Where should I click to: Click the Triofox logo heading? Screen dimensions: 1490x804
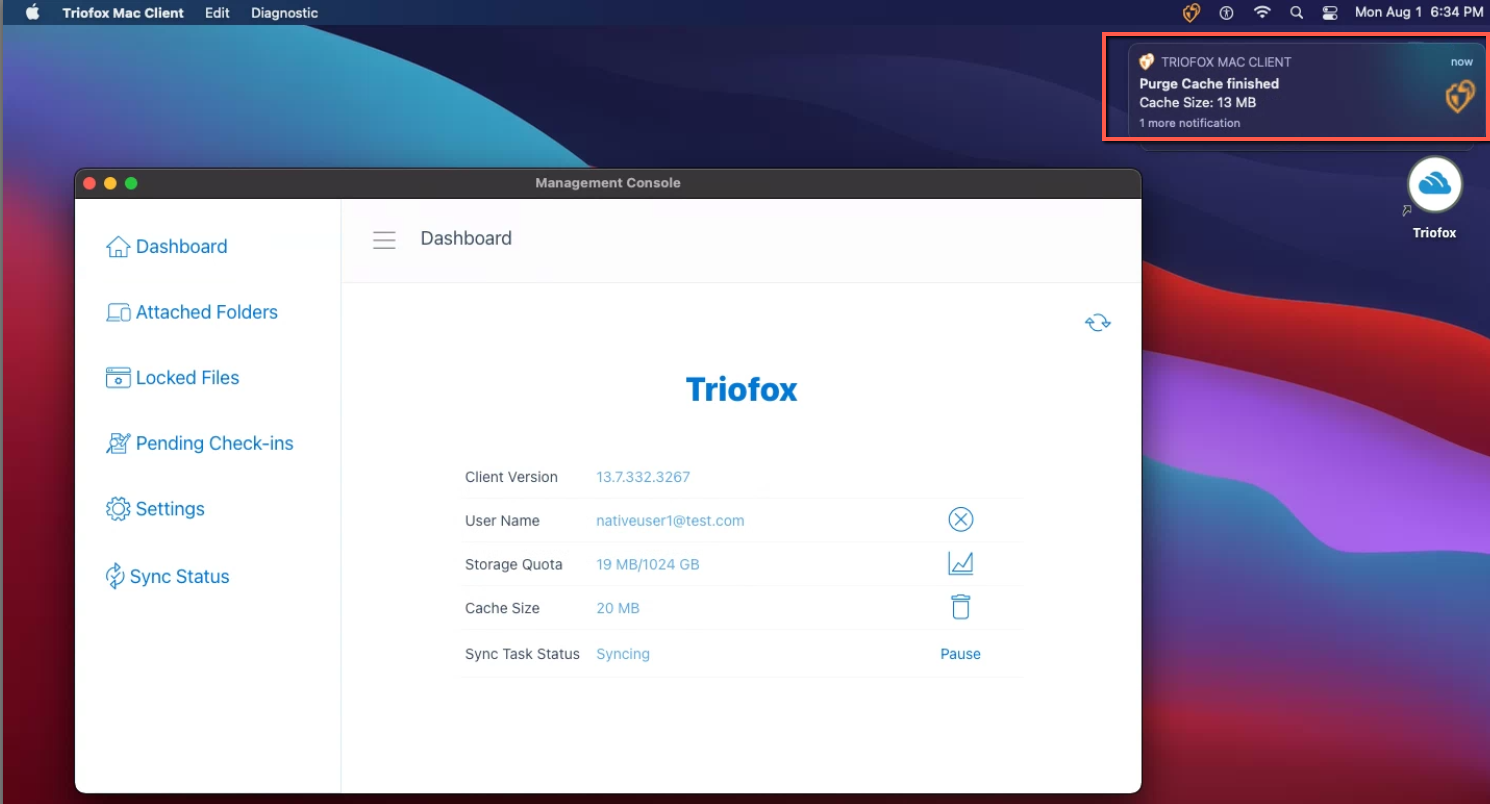[x=742, y=389]
